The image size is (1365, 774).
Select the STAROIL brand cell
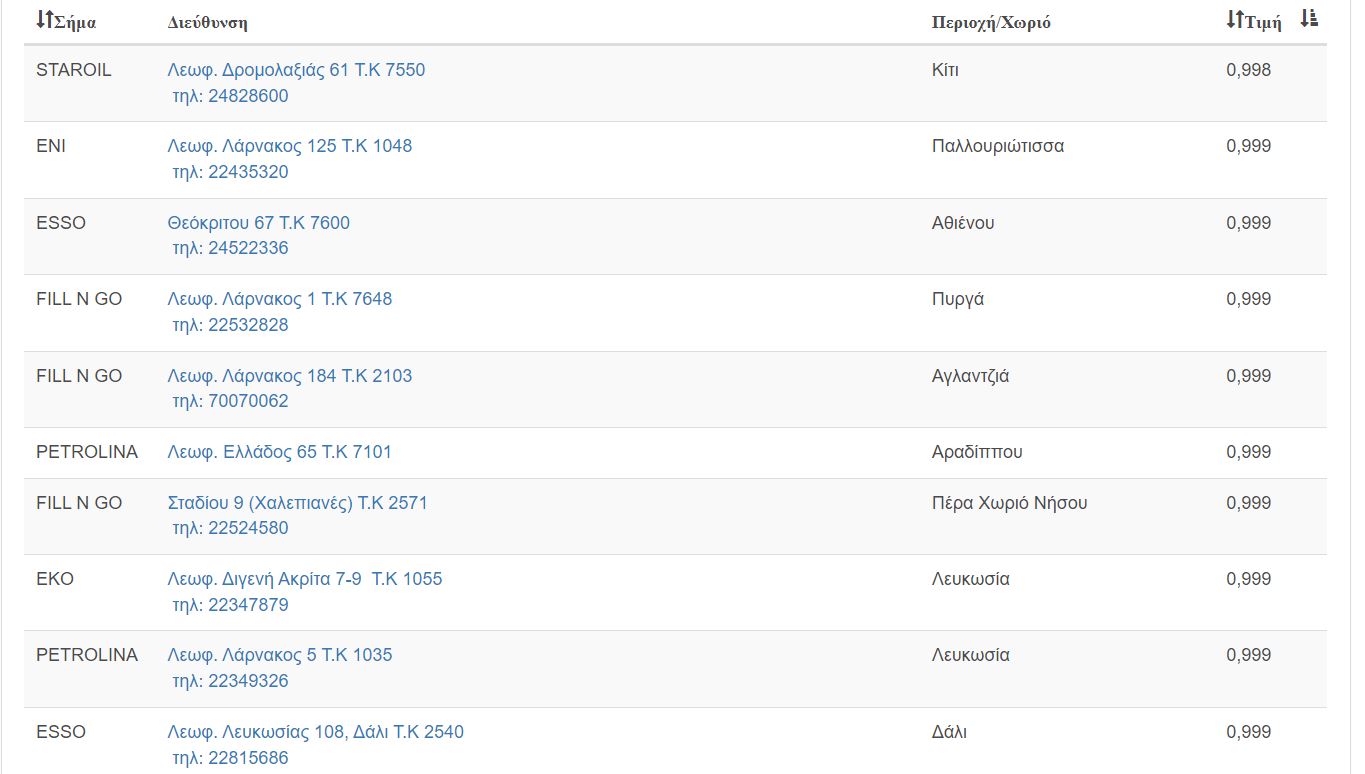[74, 70]
